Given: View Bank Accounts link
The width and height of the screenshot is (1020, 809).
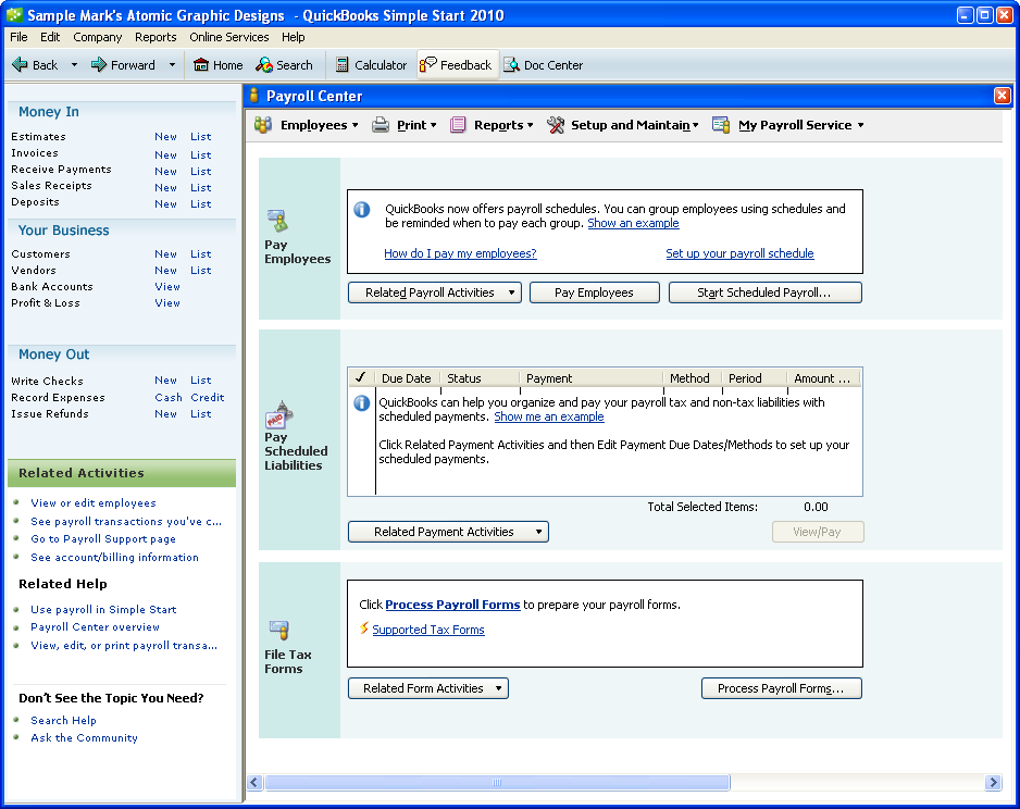Looking at the screenshot, I should (167, 286).
